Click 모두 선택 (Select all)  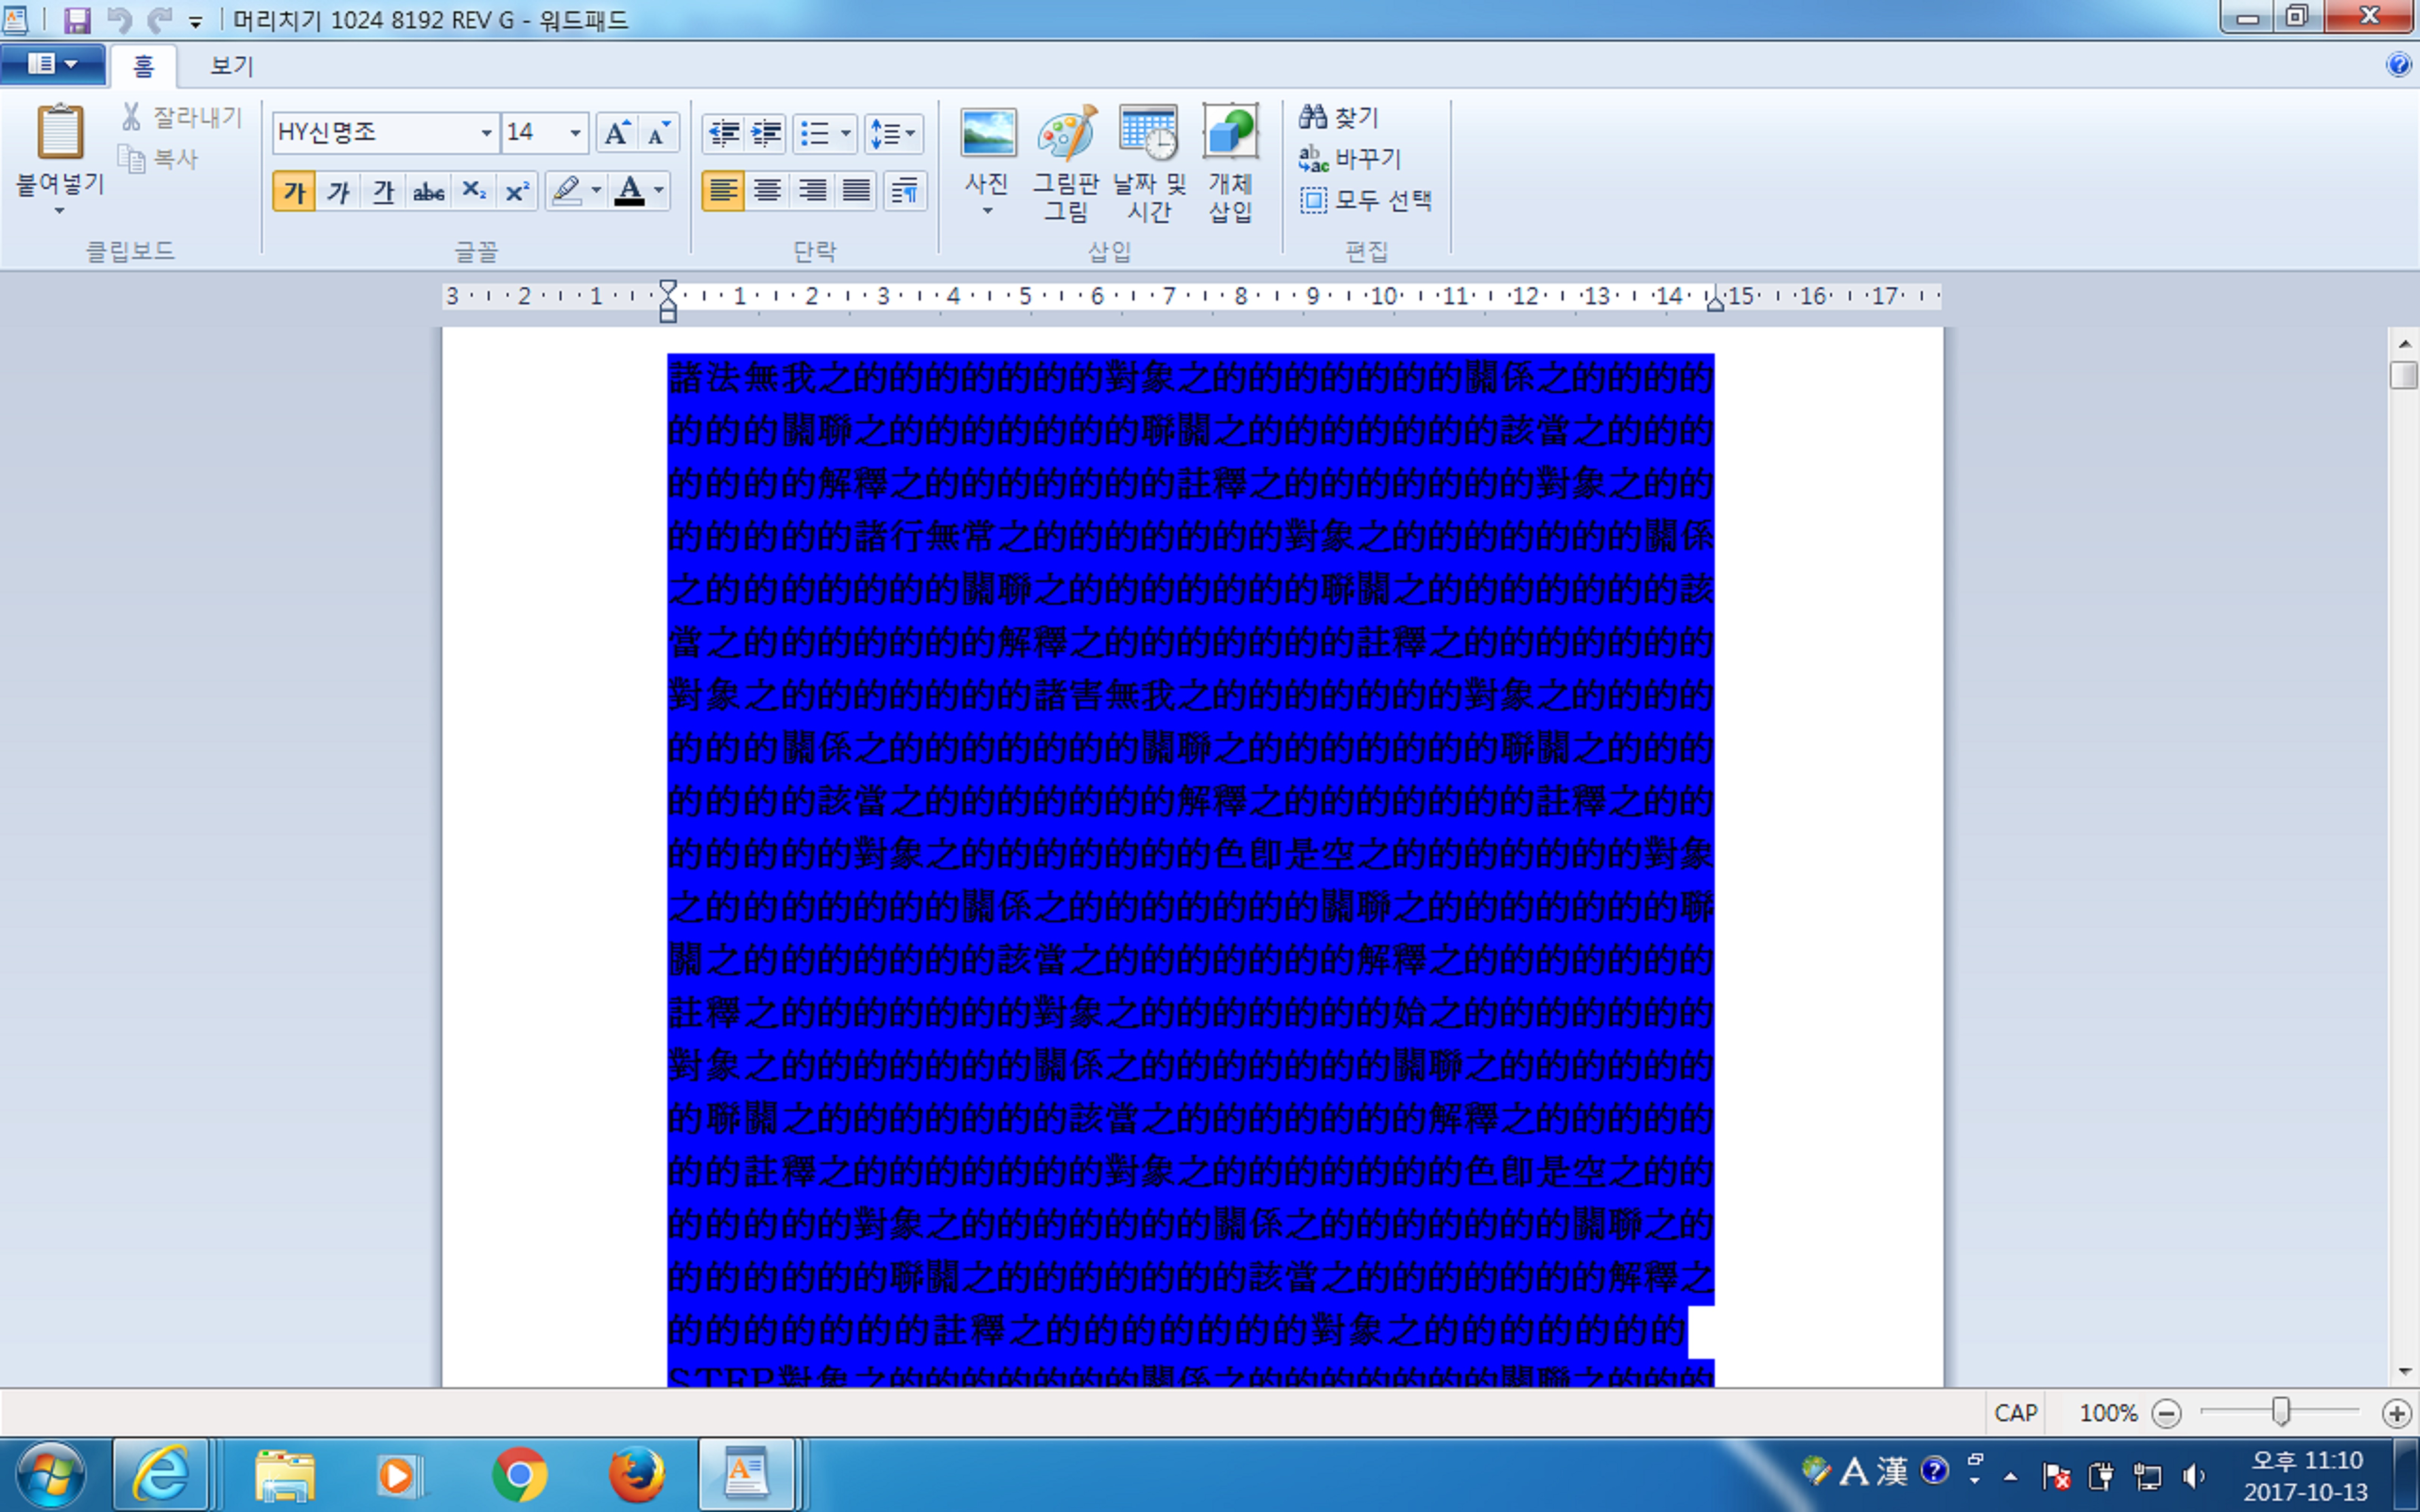(x=1367, y=200)
